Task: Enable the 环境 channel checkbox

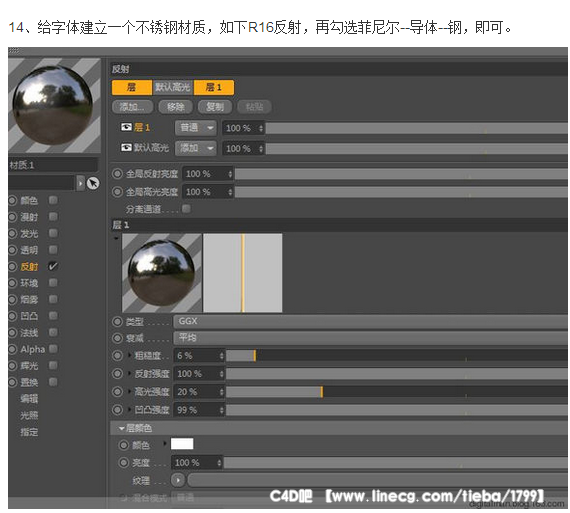Action: click(53, 282)
